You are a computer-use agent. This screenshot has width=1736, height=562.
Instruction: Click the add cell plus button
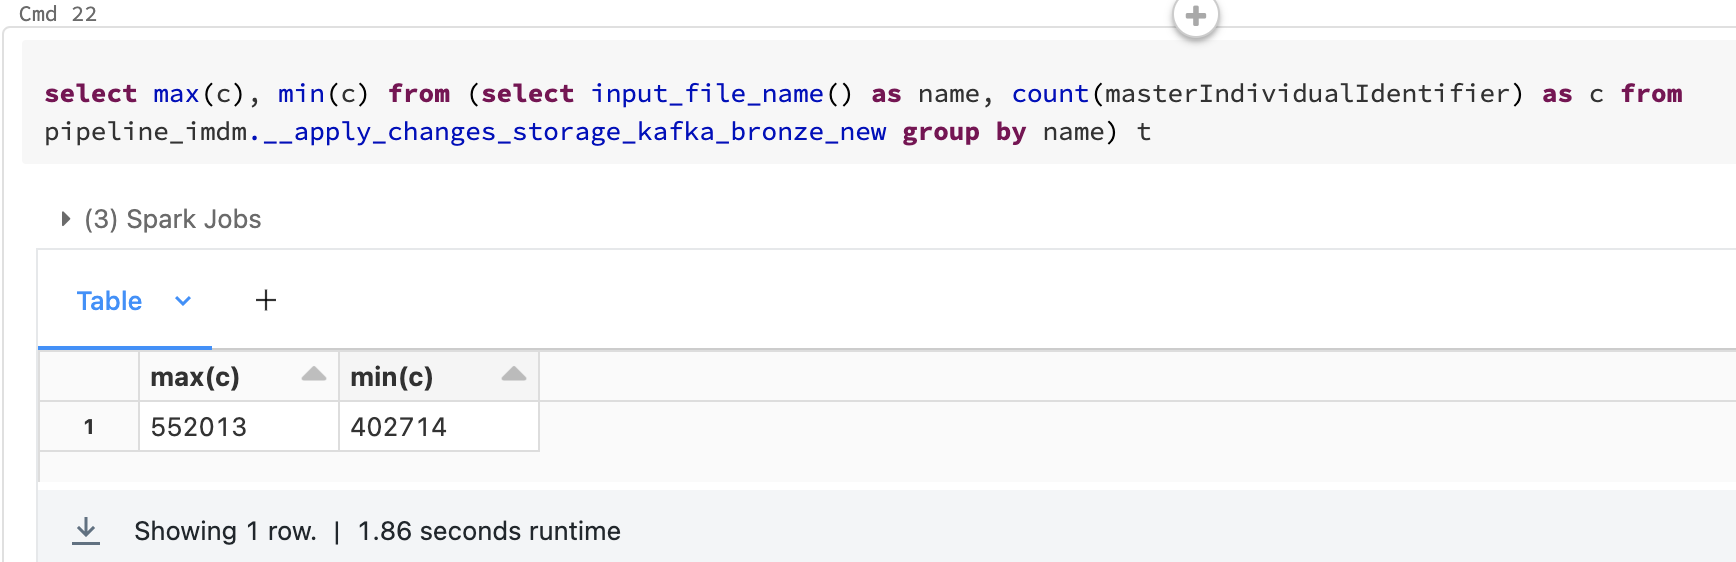click(1195, 16)
